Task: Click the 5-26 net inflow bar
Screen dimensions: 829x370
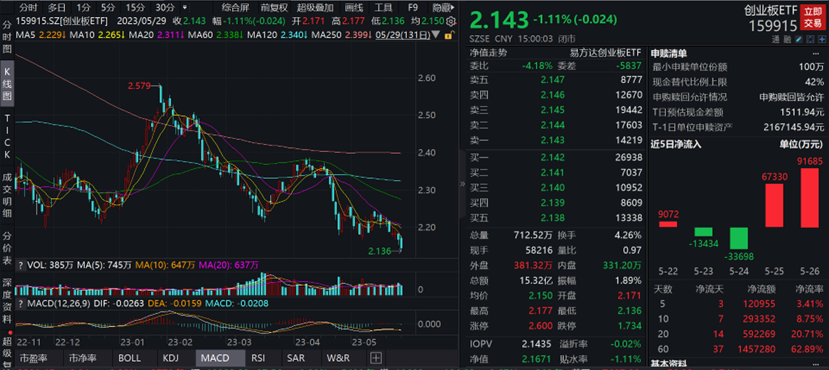Action: pos(810,198)
